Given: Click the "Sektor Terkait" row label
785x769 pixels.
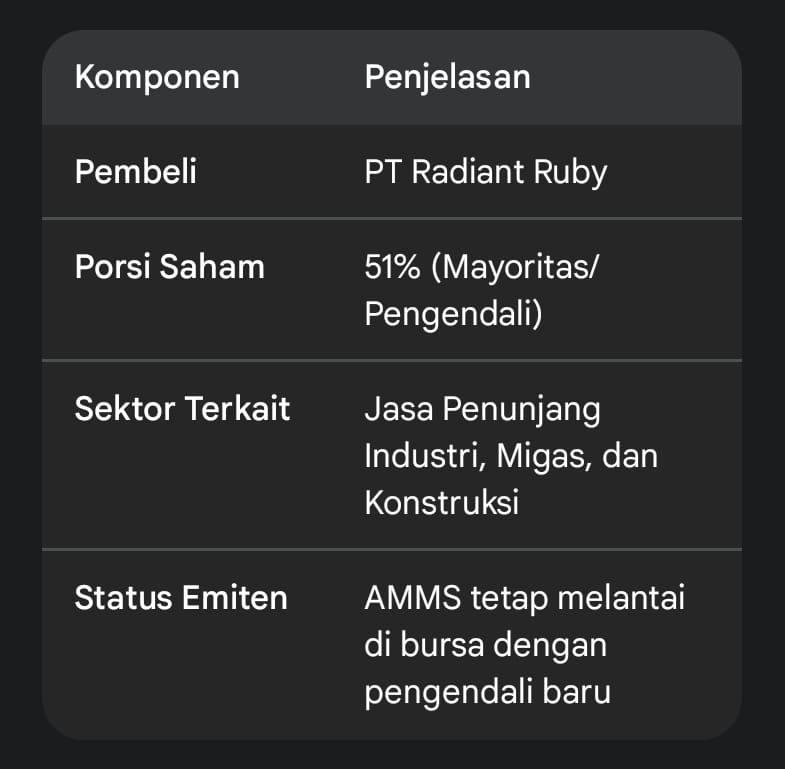Looking at the screenshot, I should (182, 409).
